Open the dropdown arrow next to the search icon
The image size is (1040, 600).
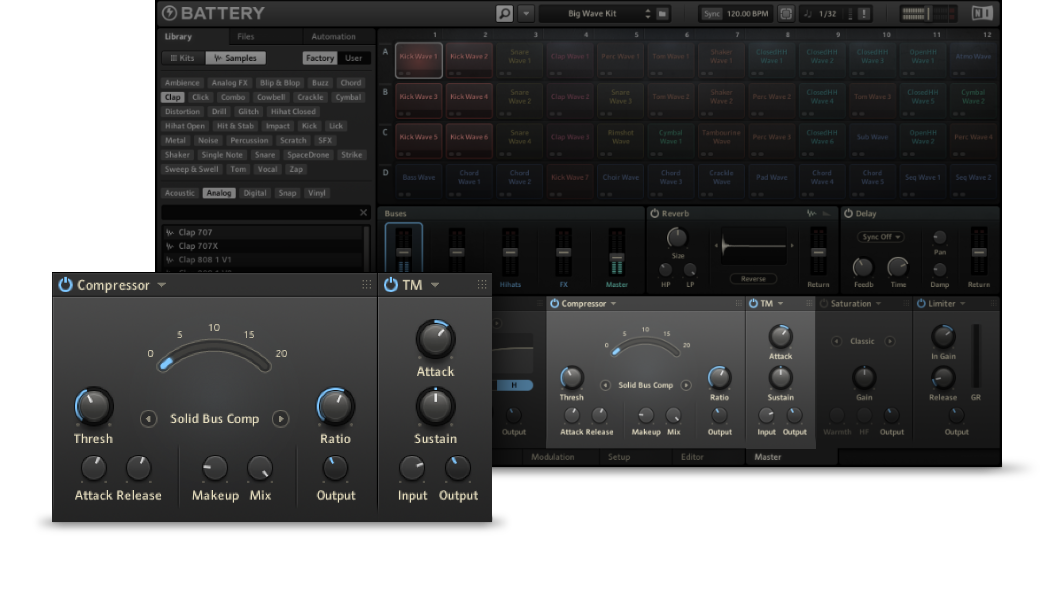tap(525, 13)
